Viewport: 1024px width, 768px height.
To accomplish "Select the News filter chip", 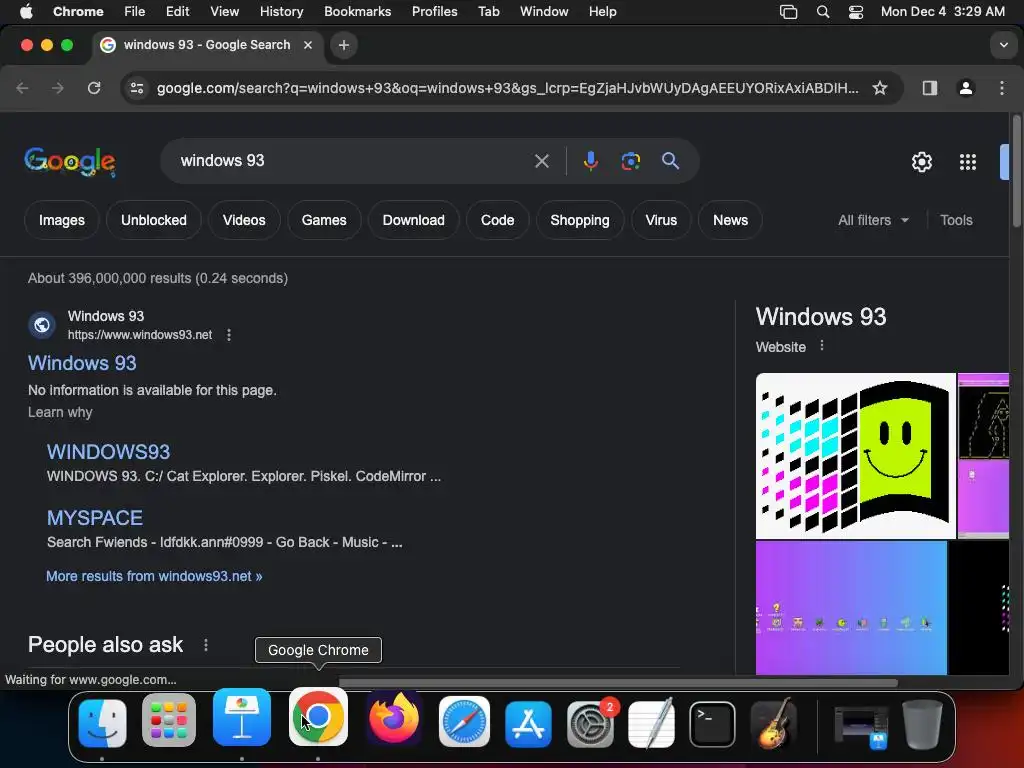I will point(730,221).
